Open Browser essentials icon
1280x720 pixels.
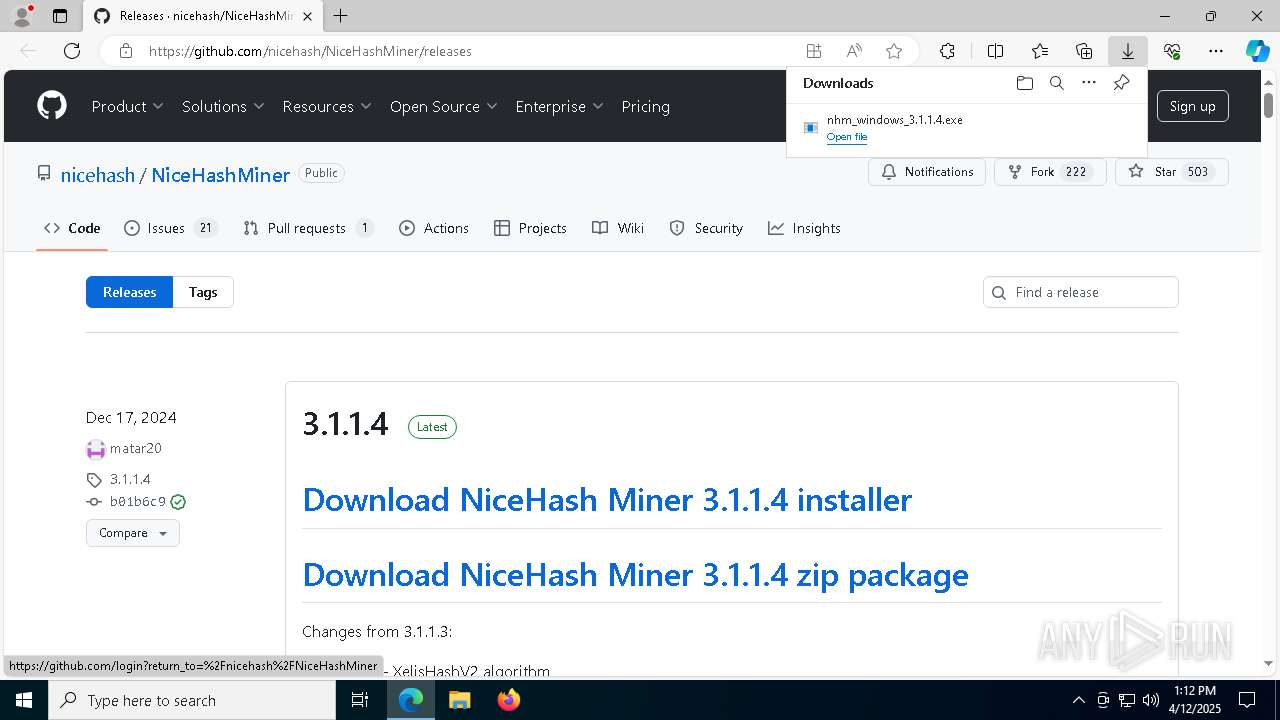coord(1172,51)
